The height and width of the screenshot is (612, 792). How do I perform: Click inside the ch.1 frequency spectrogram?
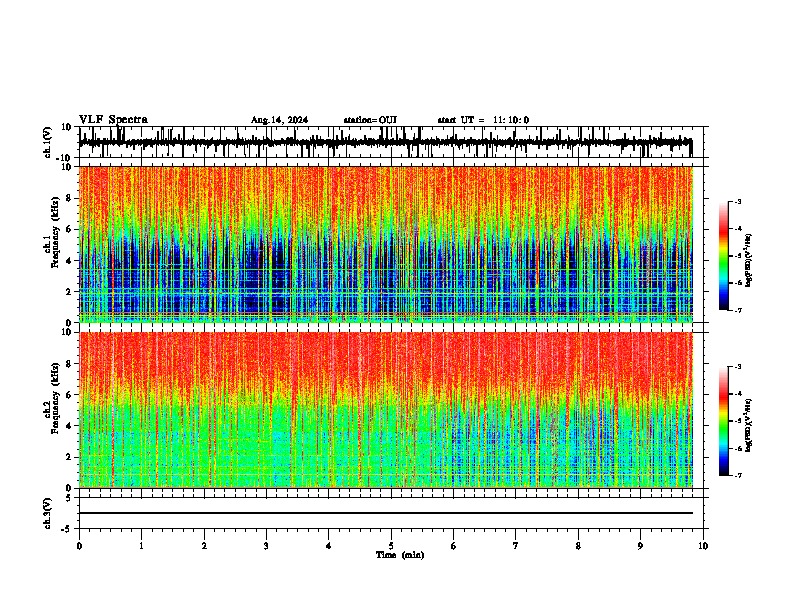click(385, 244)
